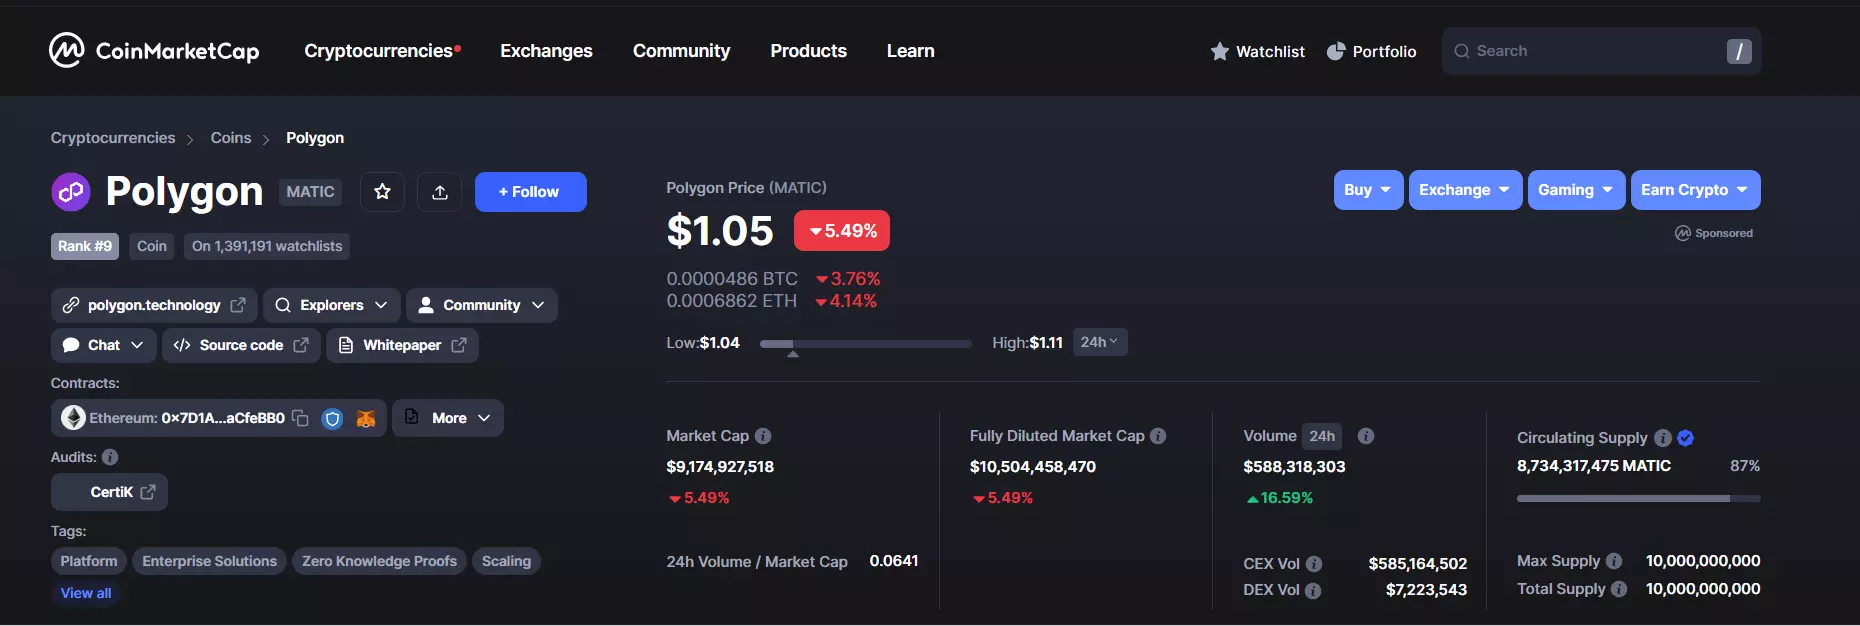Open the Earn Crypto dropdown
1860x626 pixels.
(x=1695, y=190)
